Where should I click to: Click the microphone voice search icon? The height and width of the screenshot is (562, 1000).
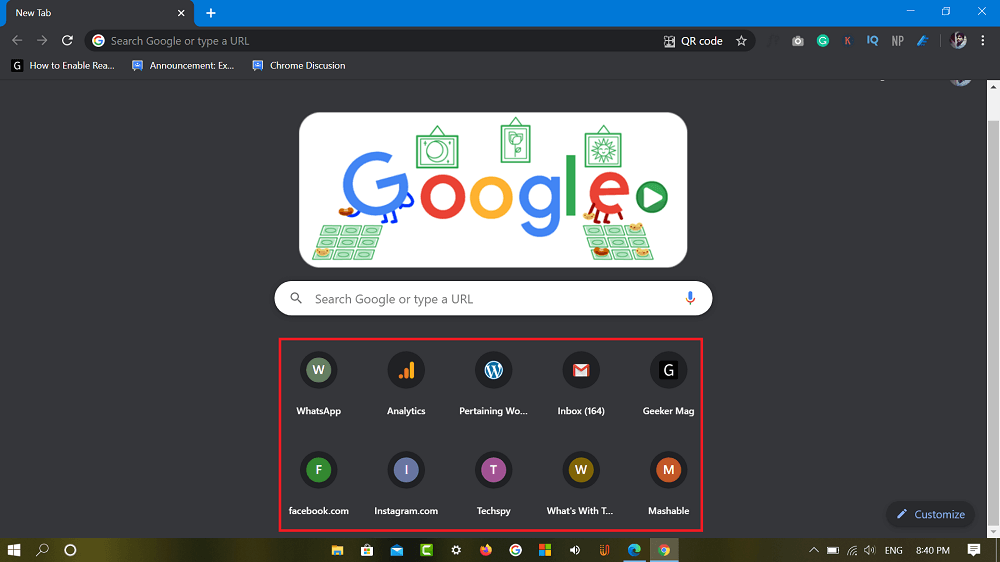click(x=689, y=298)
